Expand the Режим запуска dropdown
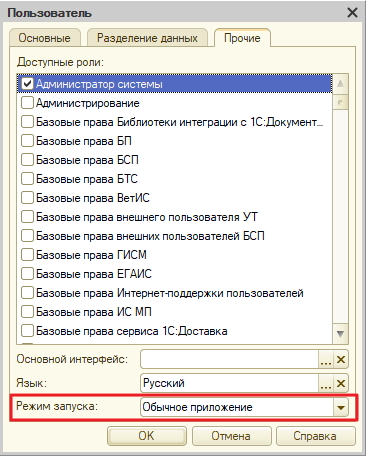Screen dimensions: 366x456 (x=341, y=407)
